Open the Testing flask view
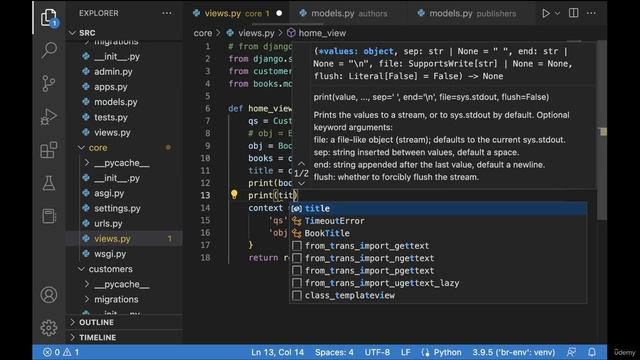Screen dimensions: 640x360 pos(49,183)
